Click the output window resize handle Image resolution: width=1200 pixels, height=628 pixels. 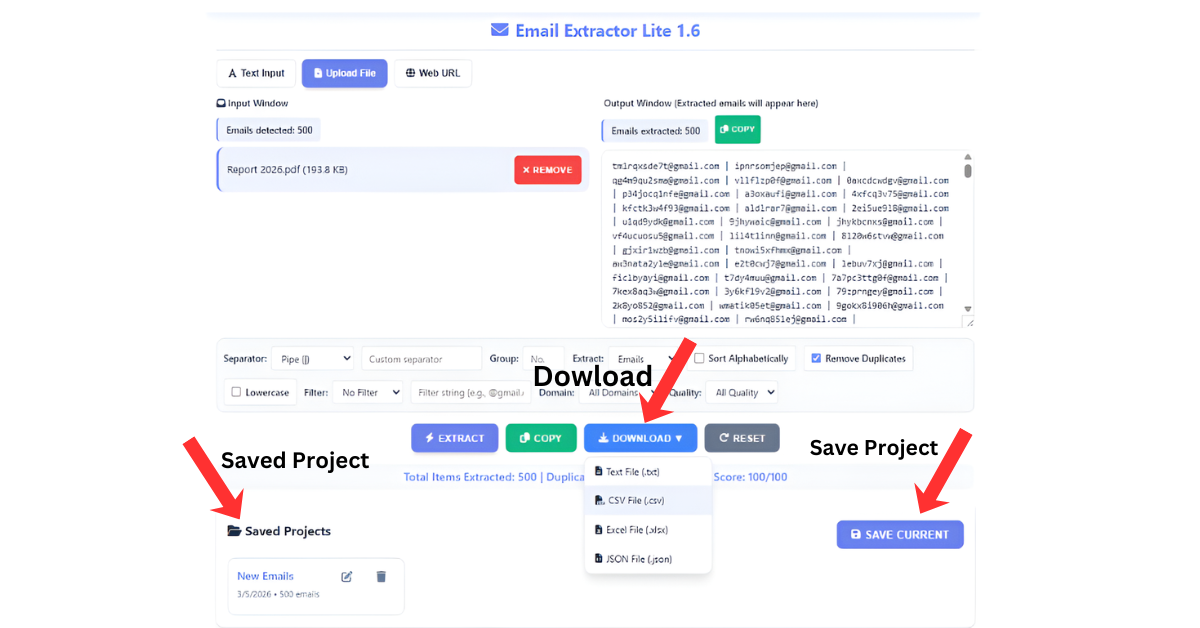[969, 321]
